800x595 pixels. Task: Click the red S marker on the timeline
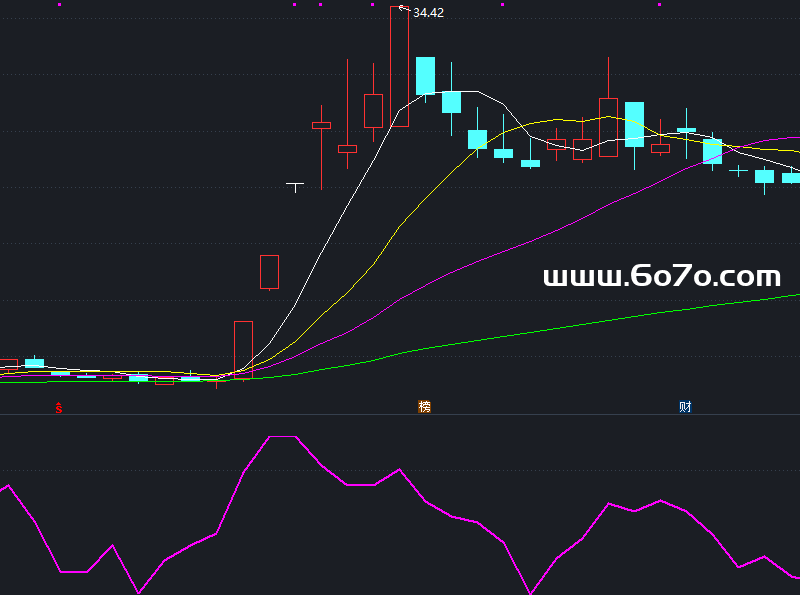pyautogui.click(x=59, y=407)
